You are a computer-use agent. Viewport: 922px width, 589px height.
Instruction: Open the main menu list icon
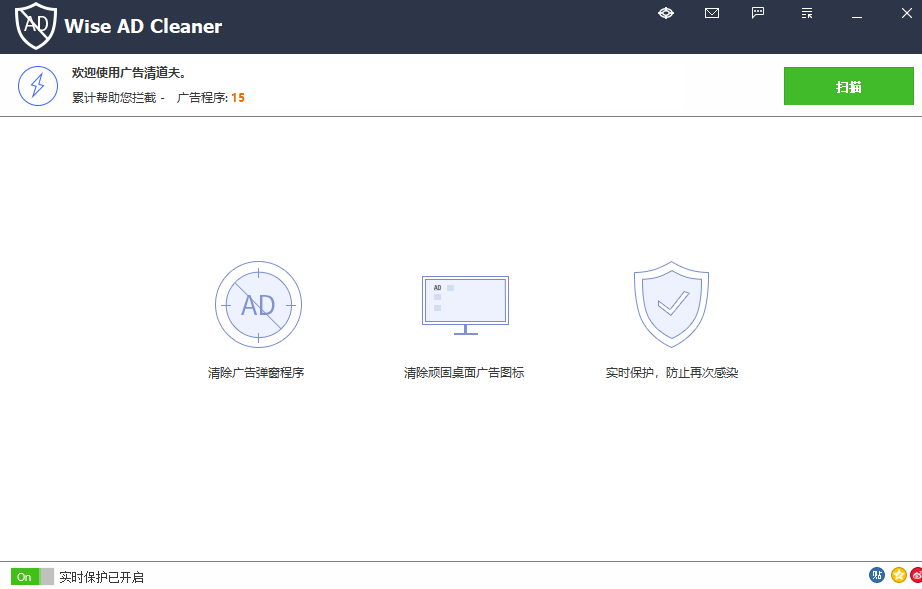coord(807,13)
